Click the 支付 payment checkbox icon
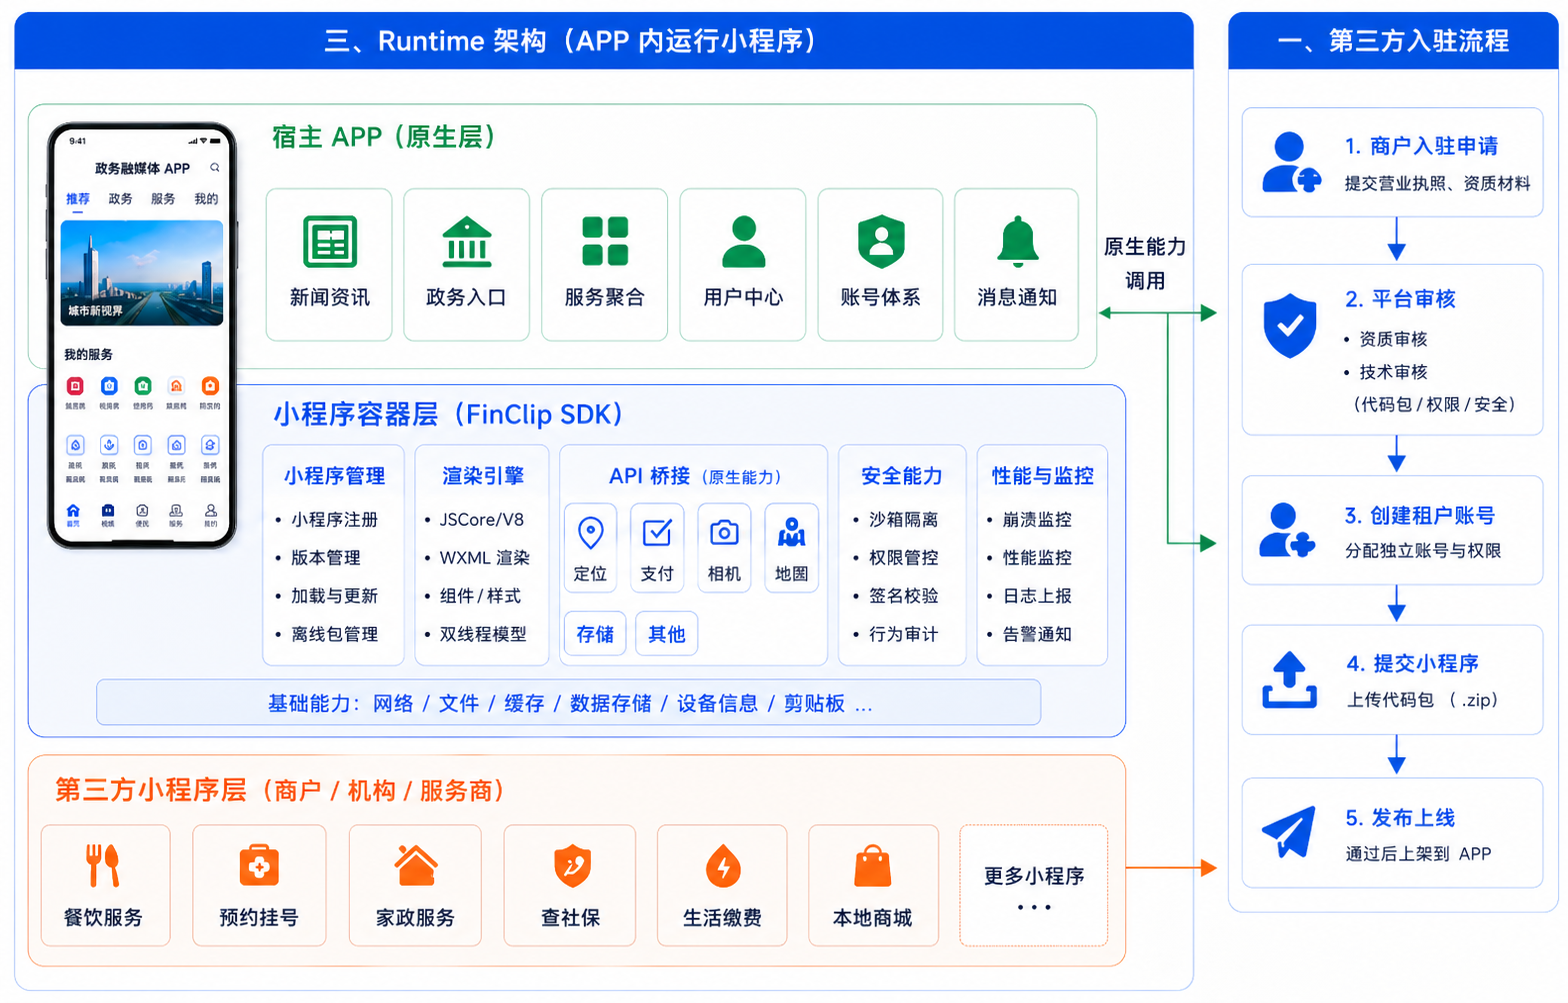This screenshot has width=1568, height=1003. pyautogui.click(x=657, y=533)
